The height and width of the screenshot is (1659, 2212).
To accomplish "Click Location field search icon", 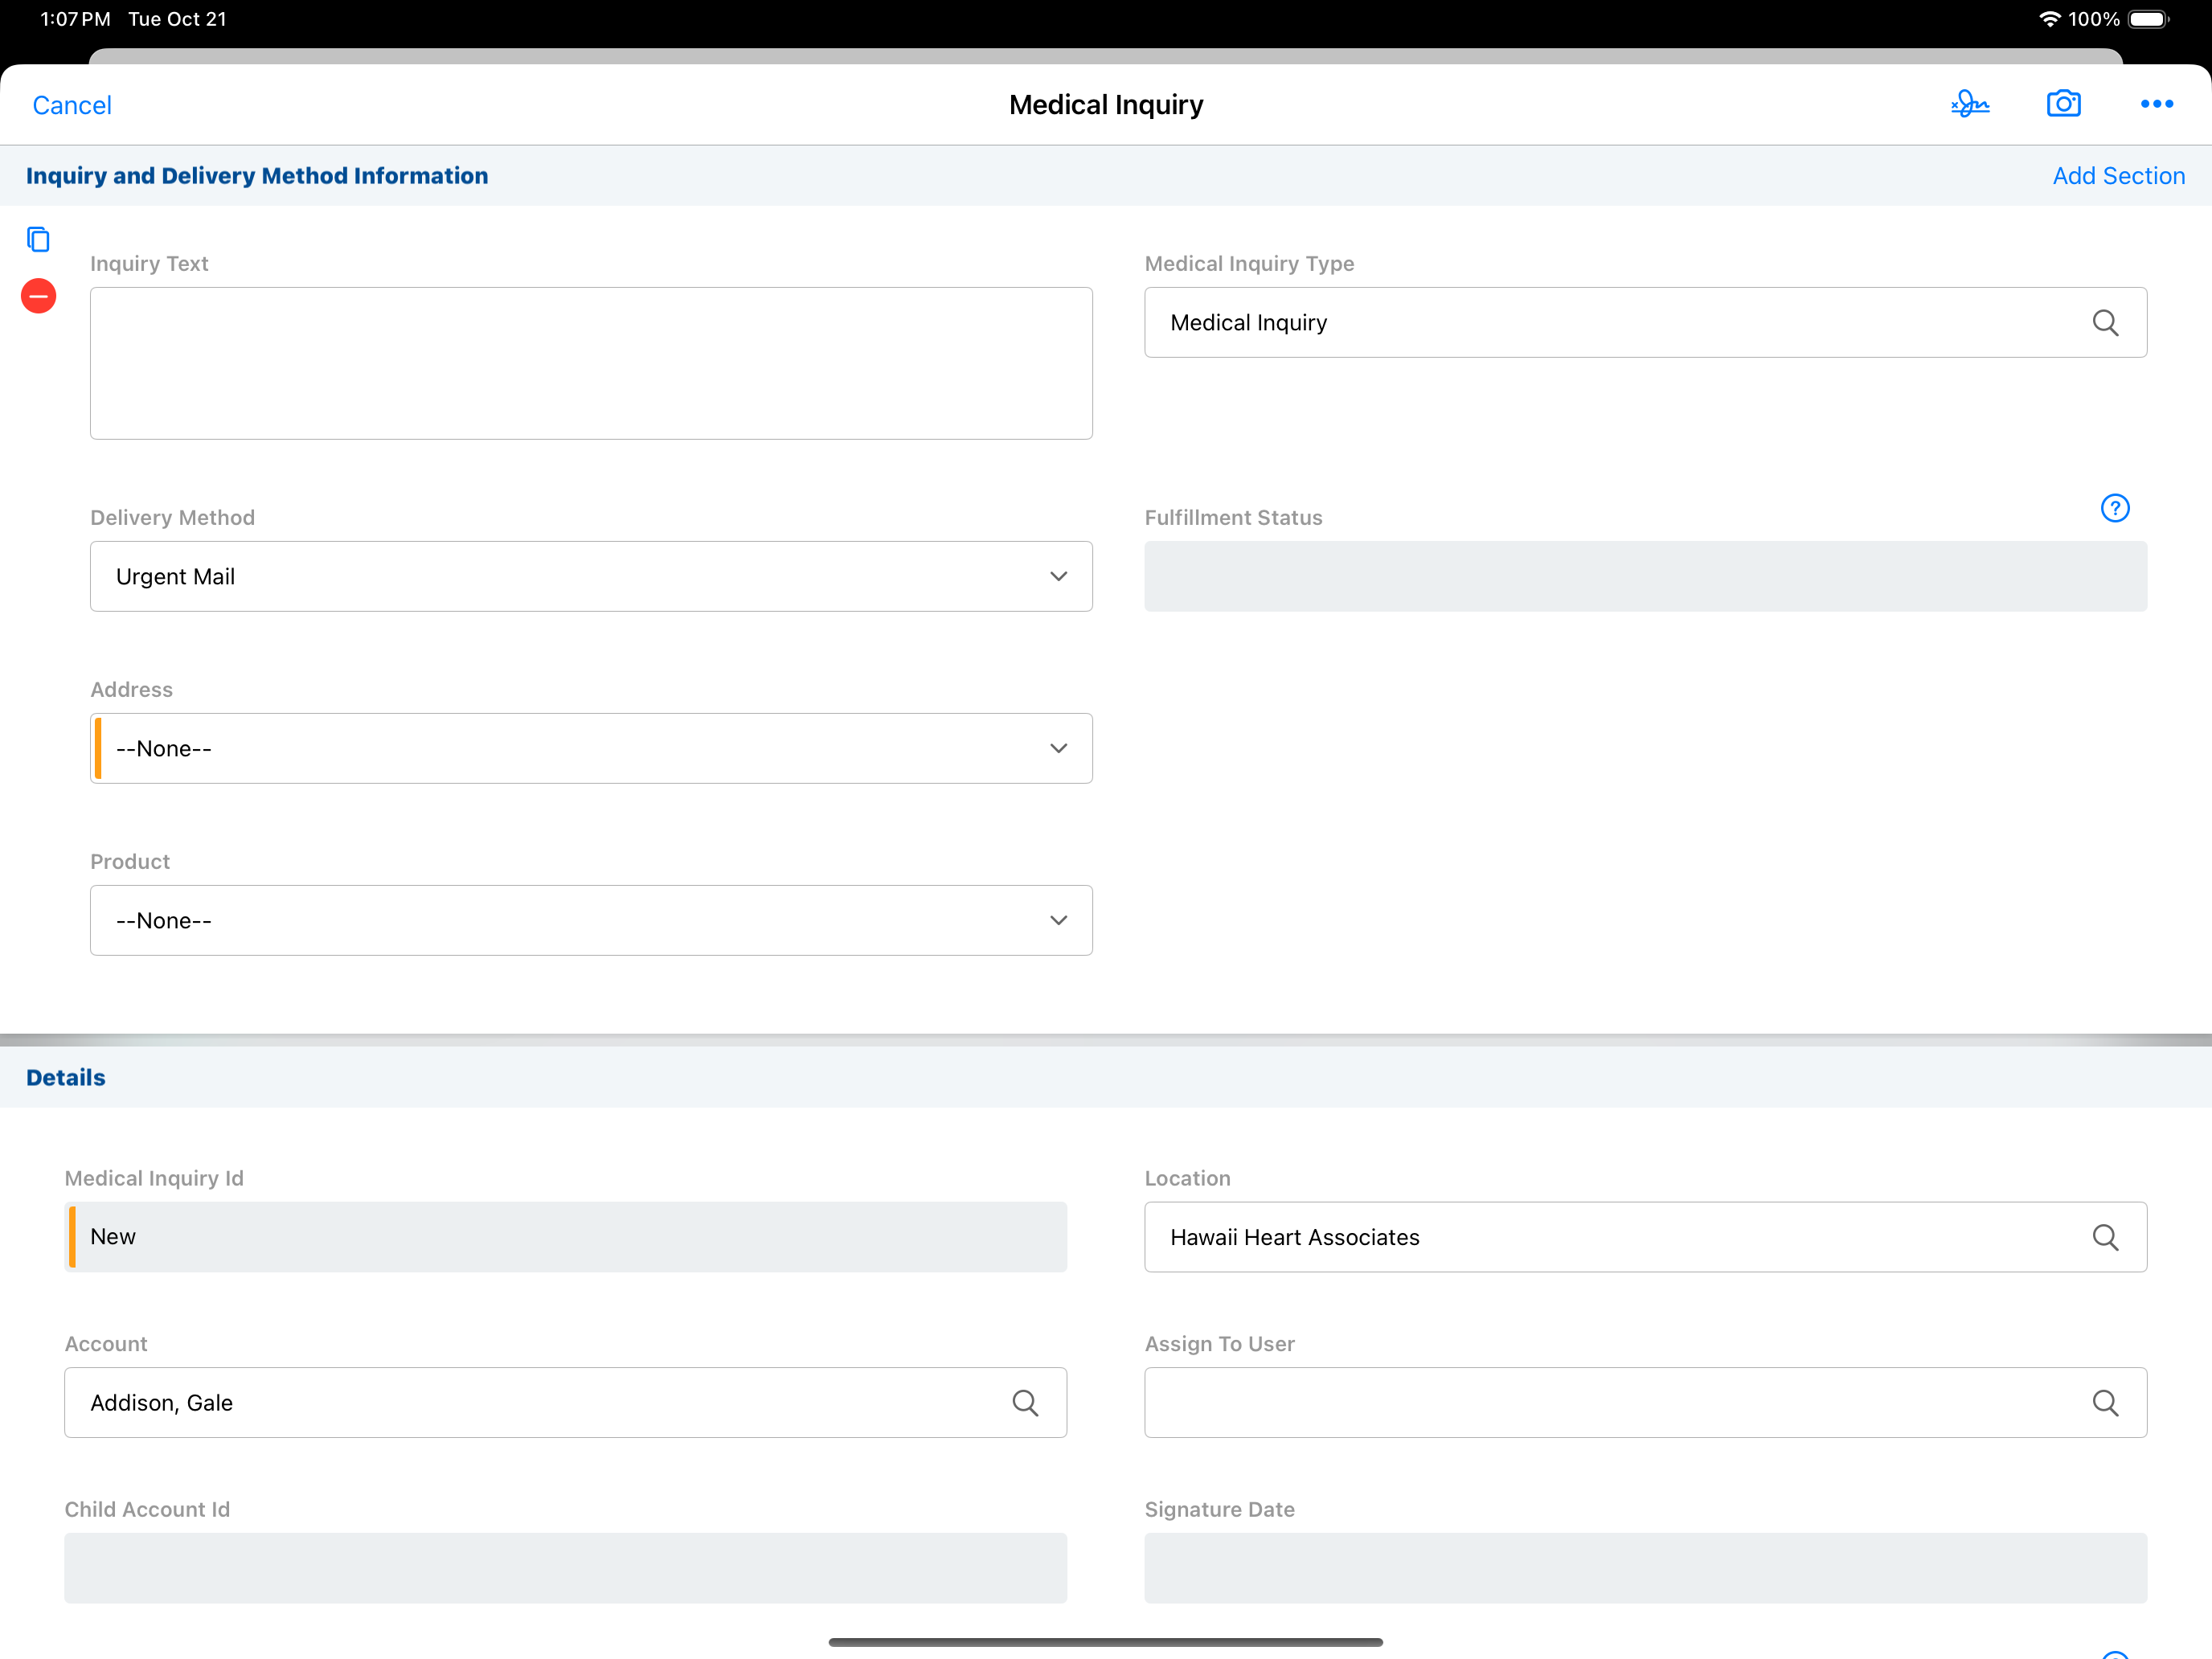I will 2105,1237.
